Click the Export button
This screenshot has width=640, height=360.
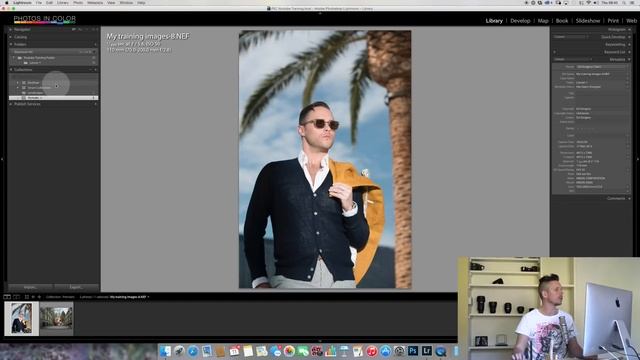pos(76,287)
